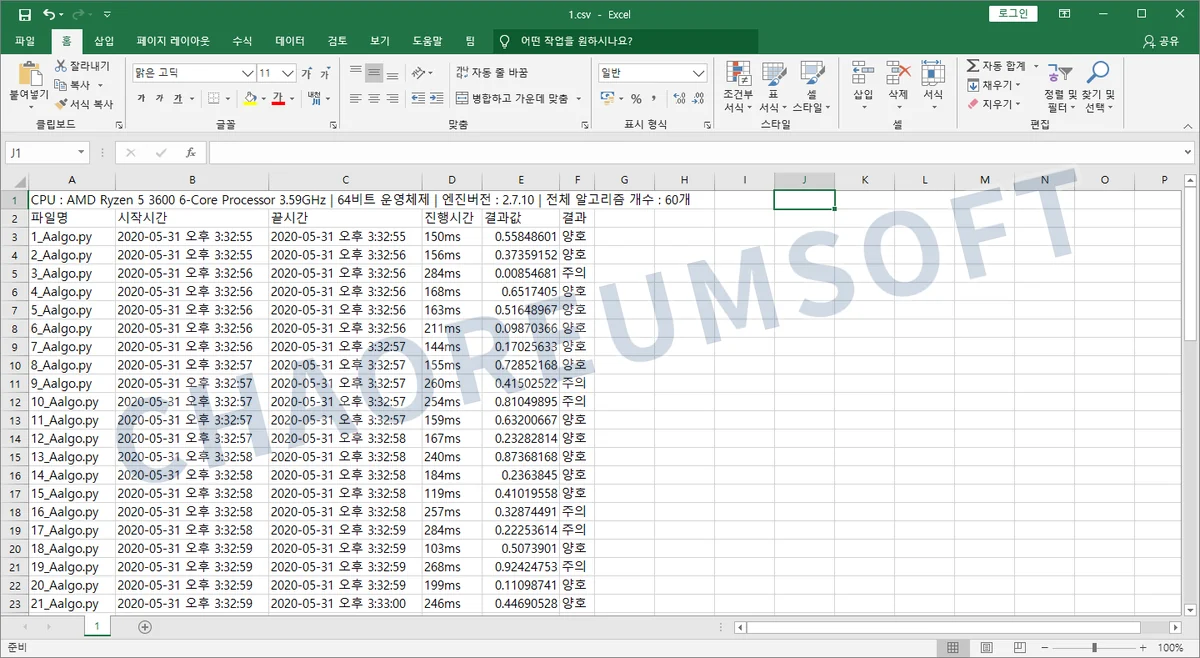Increase the font size

308,73
